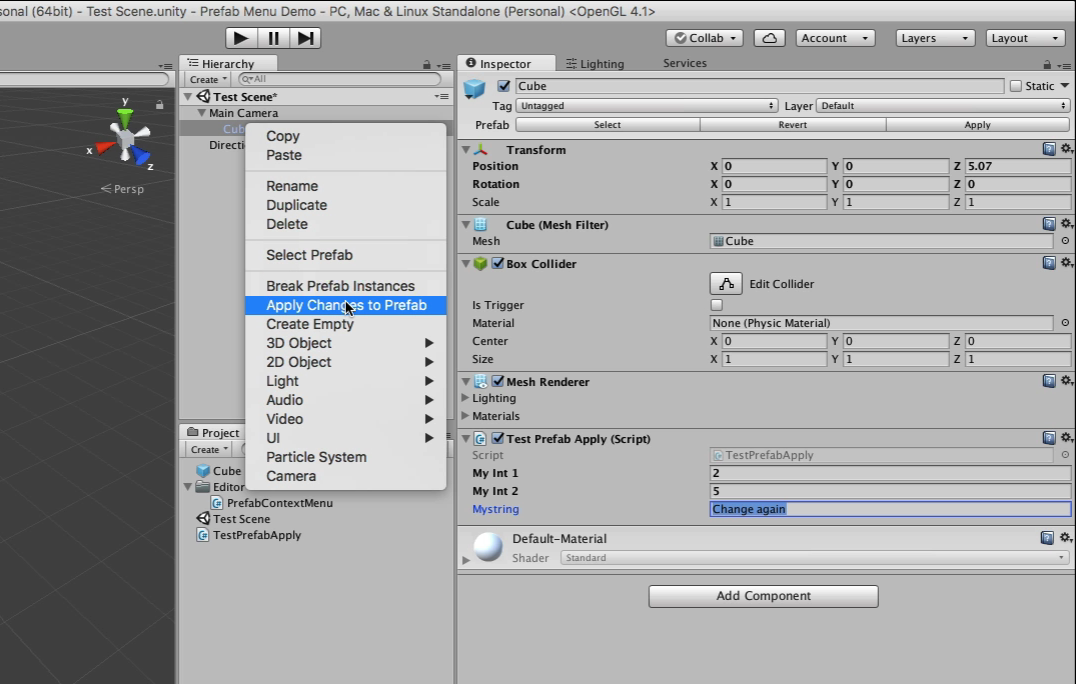This screenshot has height=684, width=1076.
Task: Open the Collab dropdown
Action: (705, 38)
